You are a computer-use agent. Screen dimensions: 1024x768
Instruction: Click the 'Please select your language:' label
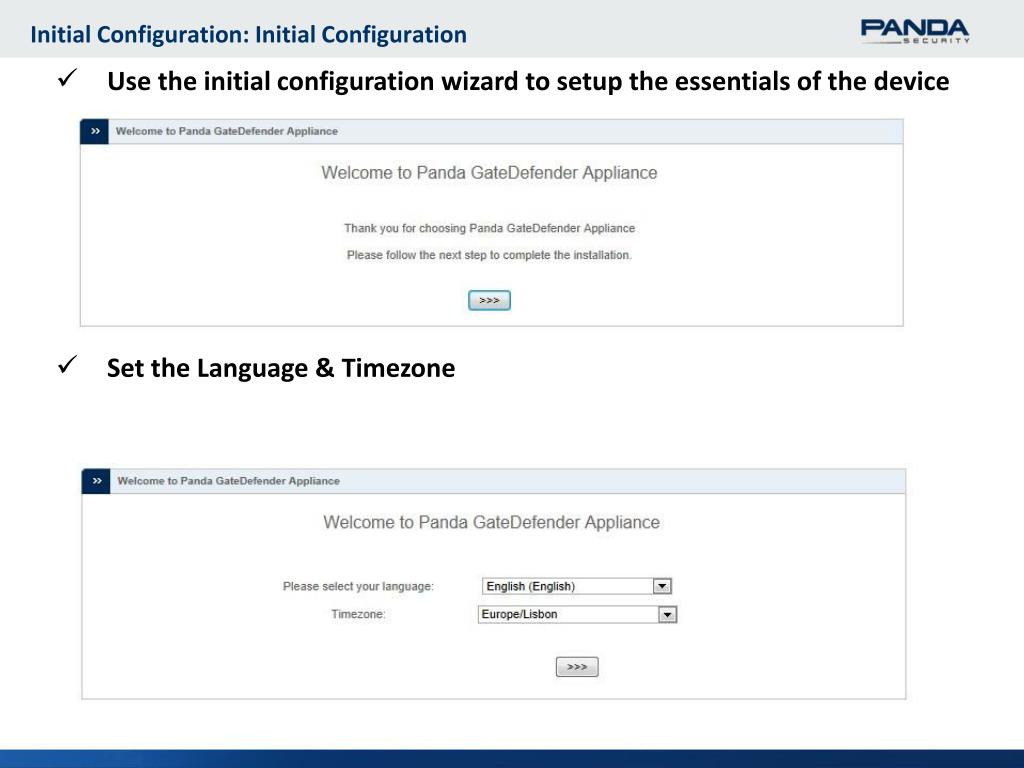click(x=358, y=586)
